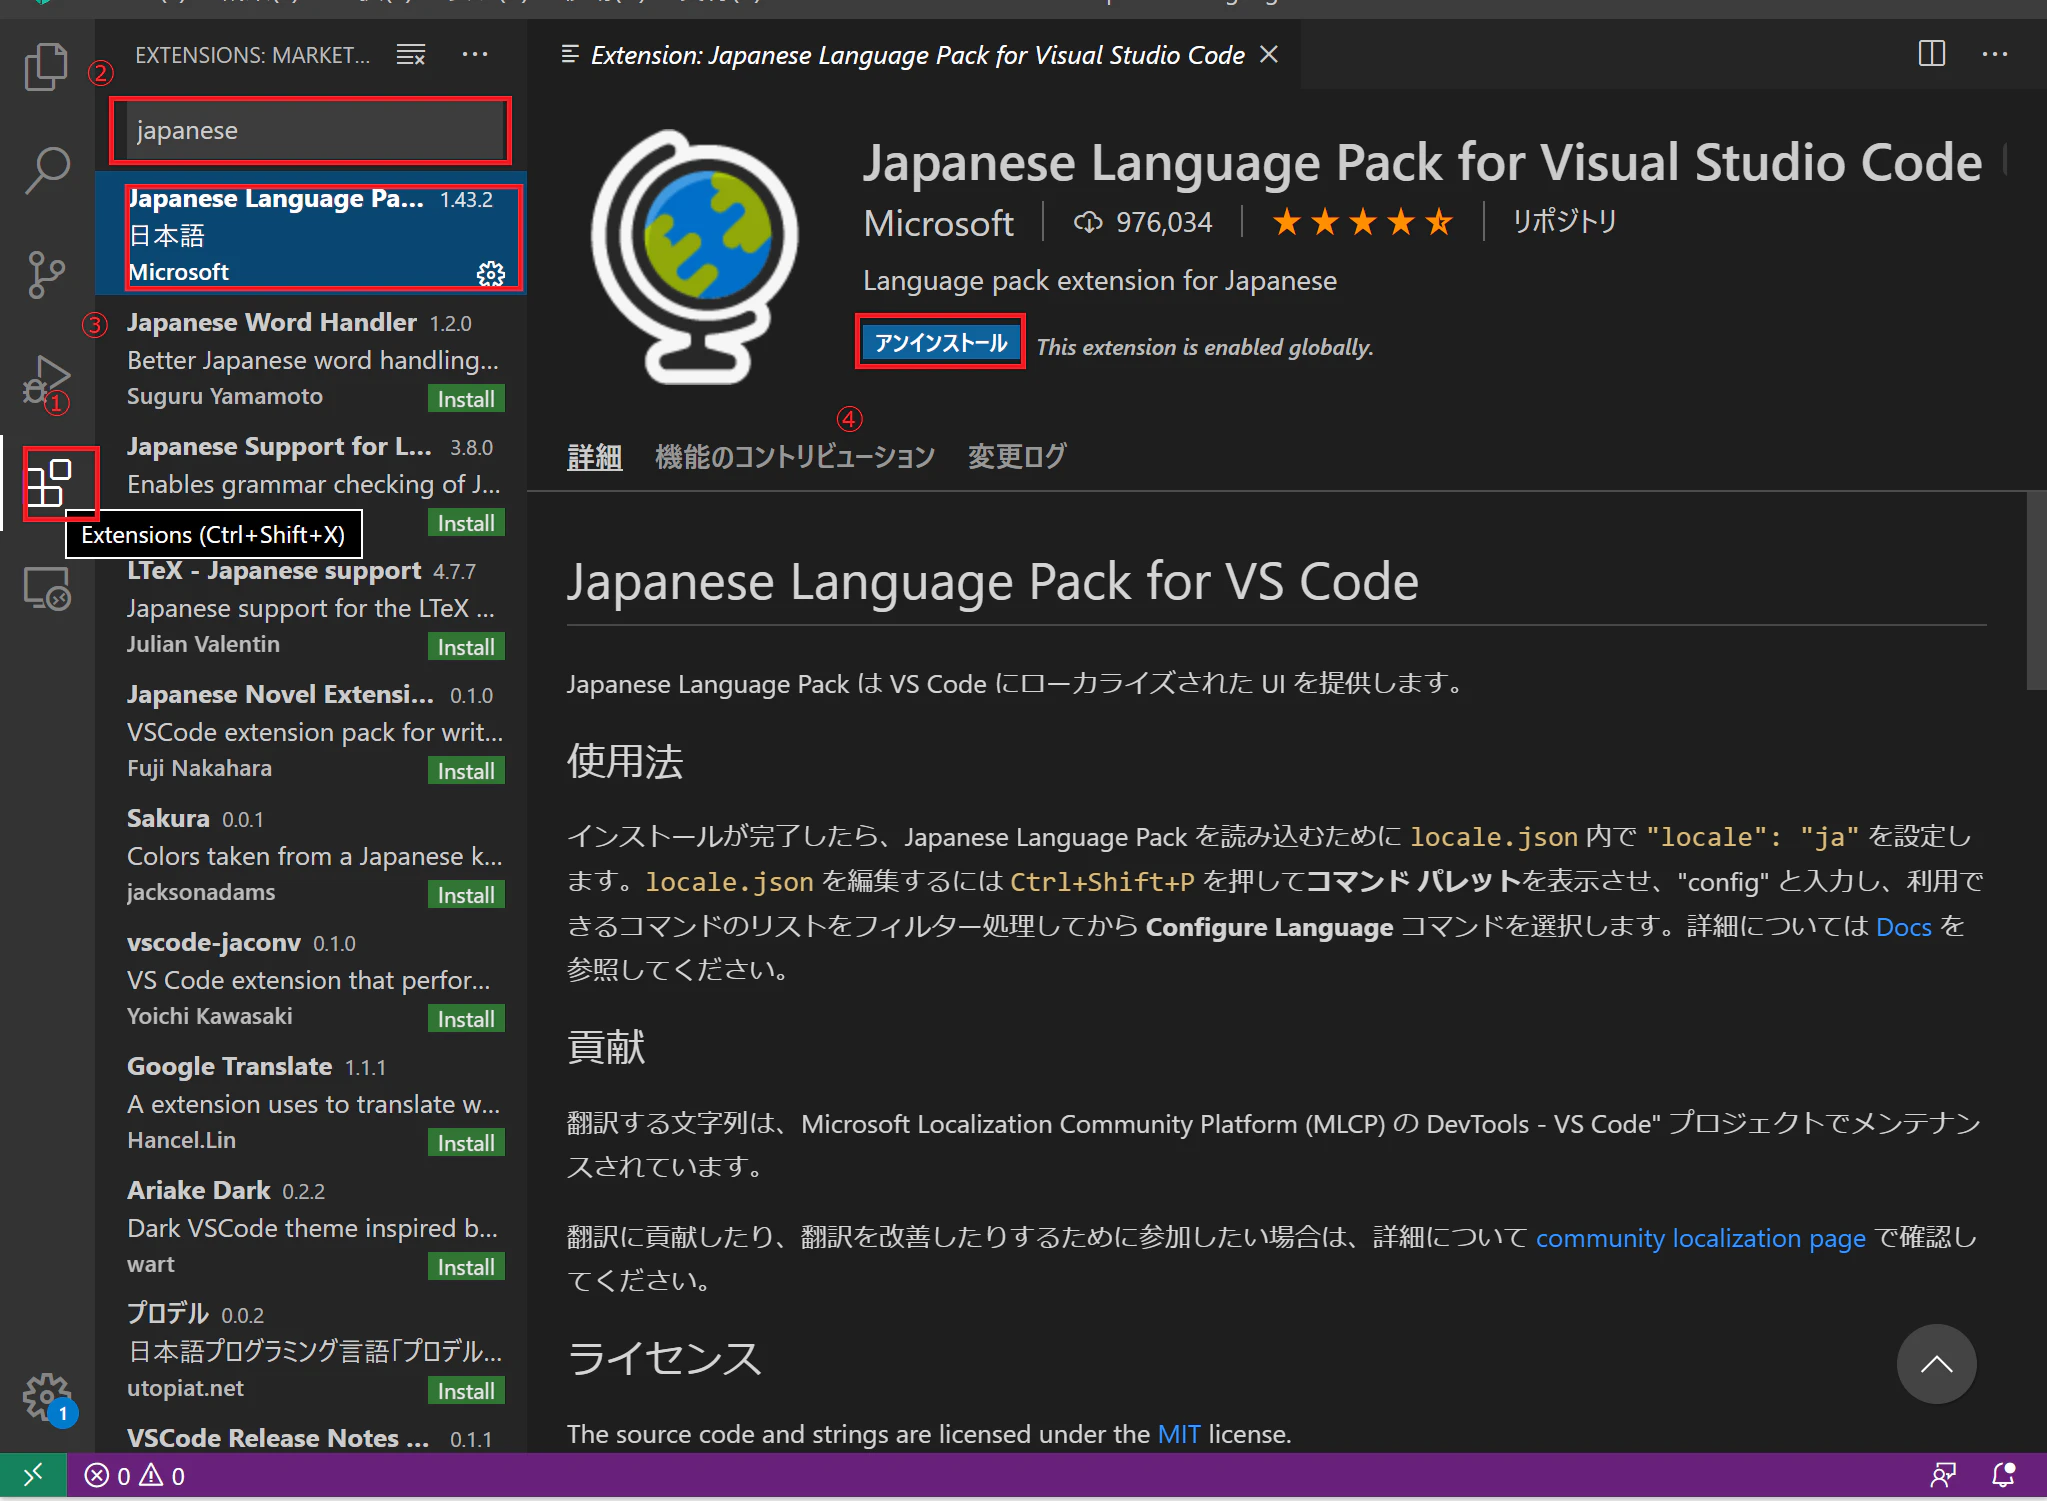The image size is (2047, 1501).
Task: Open the Explorer view in activity bar
Action: 46,66
